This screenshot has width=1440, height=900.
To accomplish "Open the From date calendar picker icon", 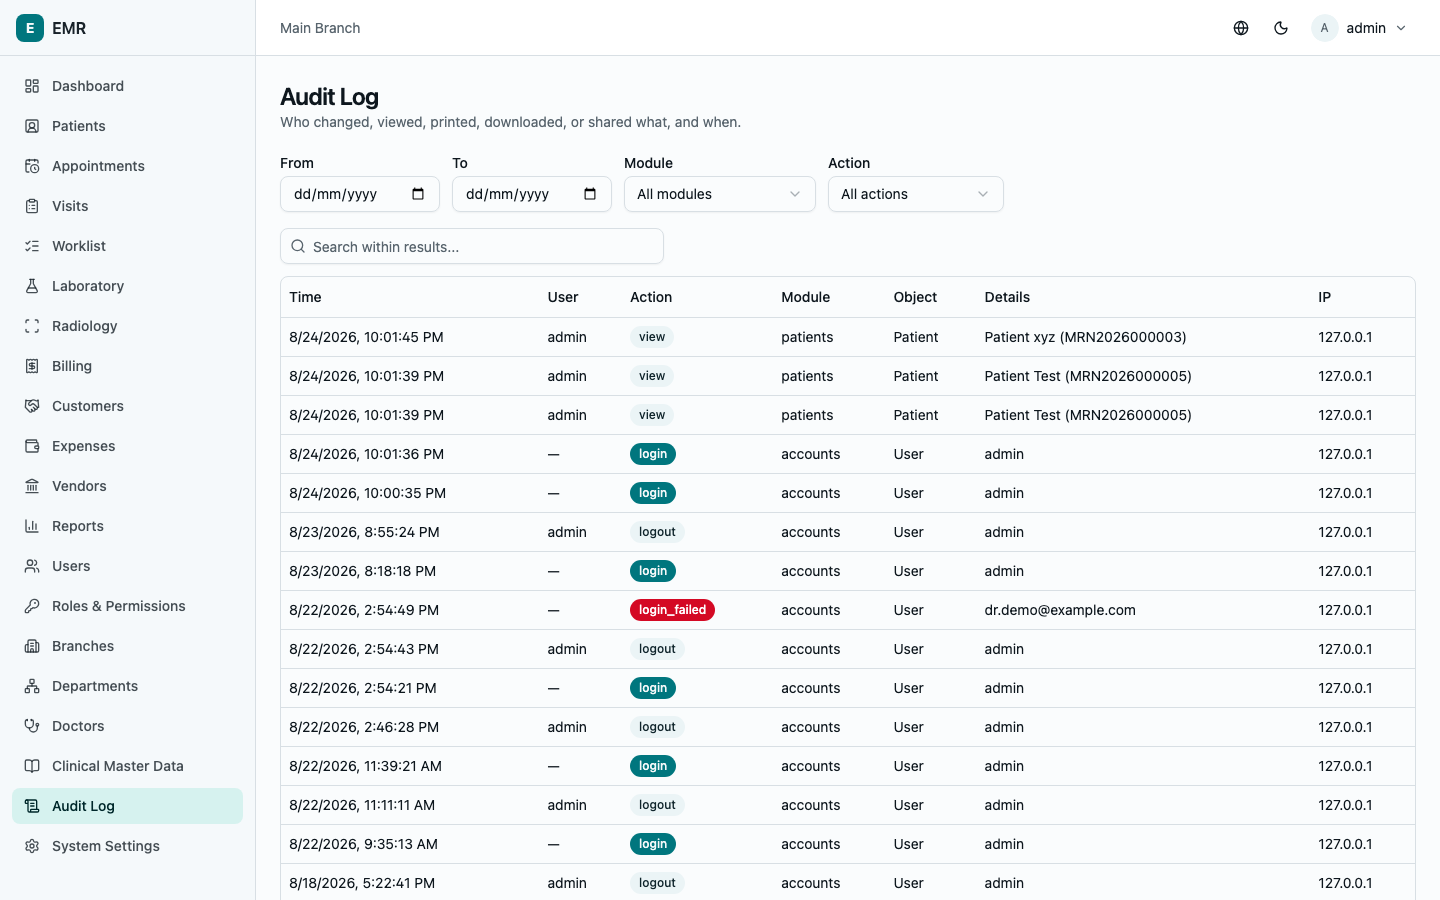I will [x=418, y=194].
